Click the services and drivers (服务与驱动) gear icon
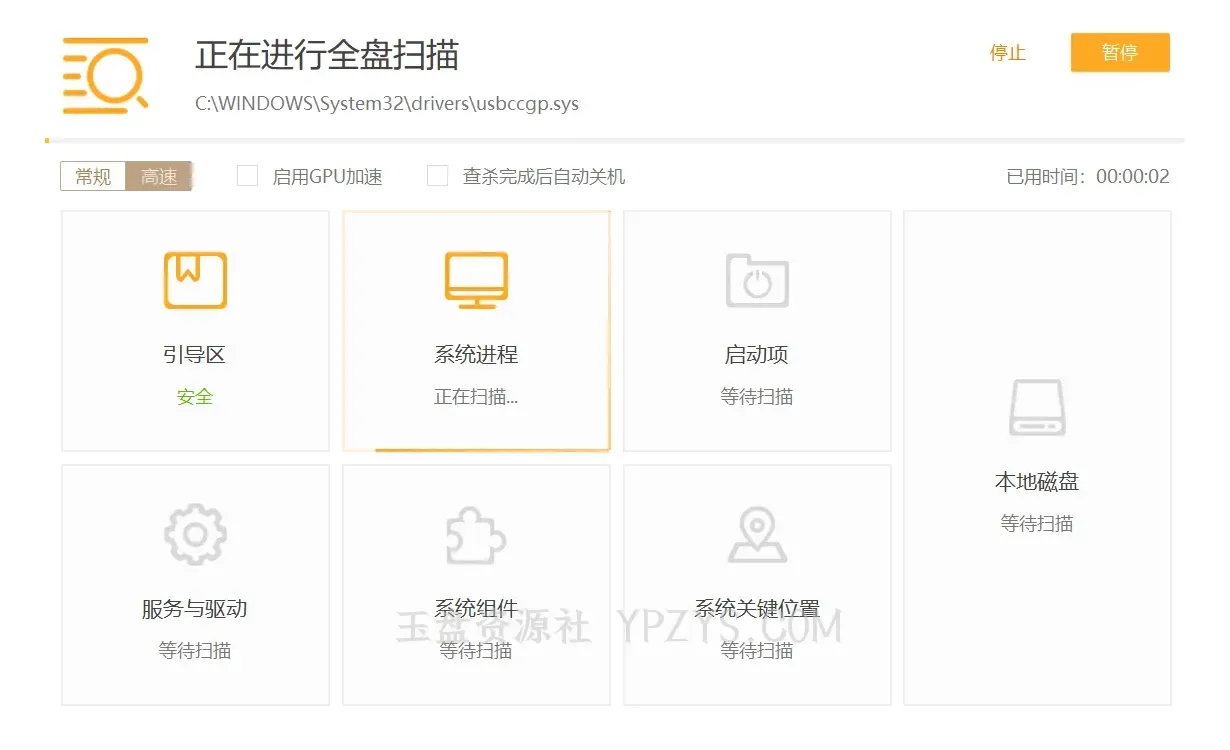This screenshot has width=1230, height=750. pyautogui.click(x=195, y=534)
